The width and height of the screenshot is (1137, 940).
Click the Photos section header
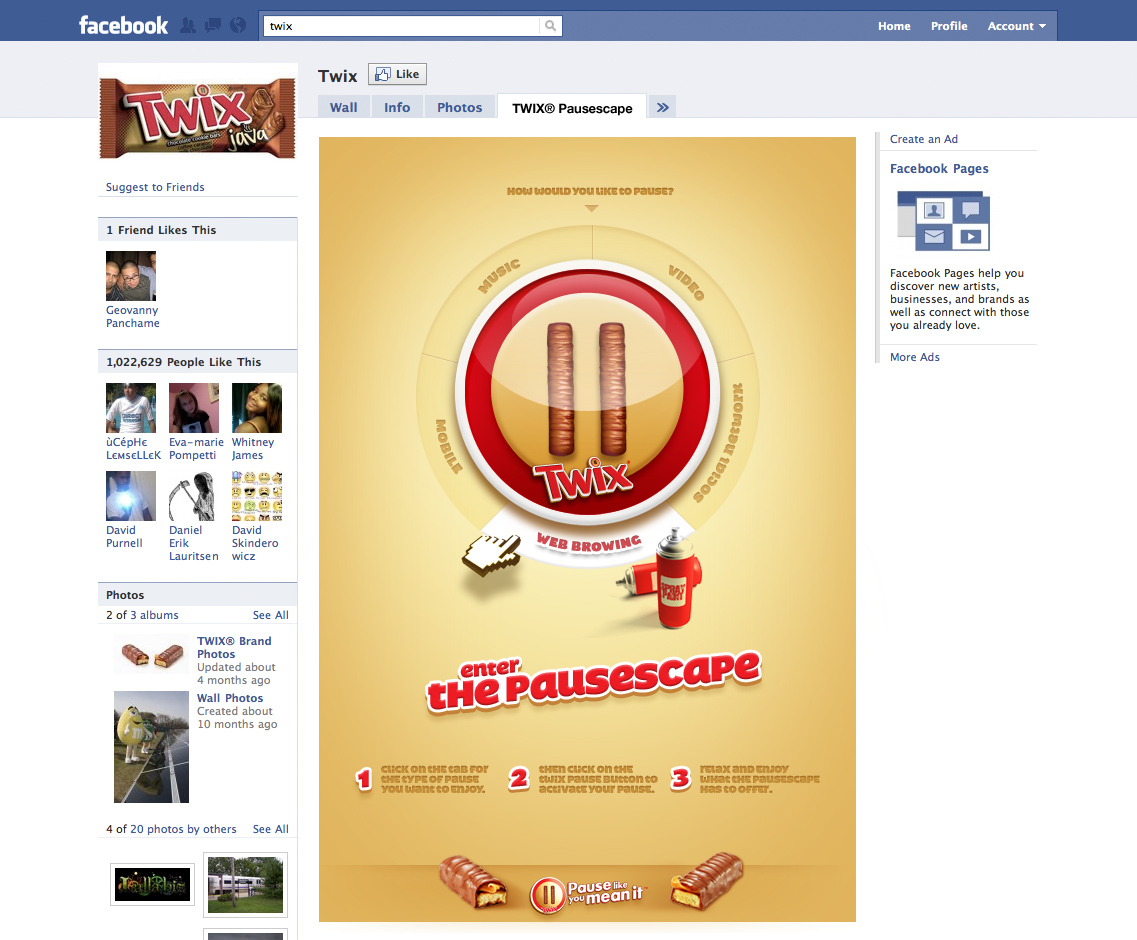tap(197, 595)
